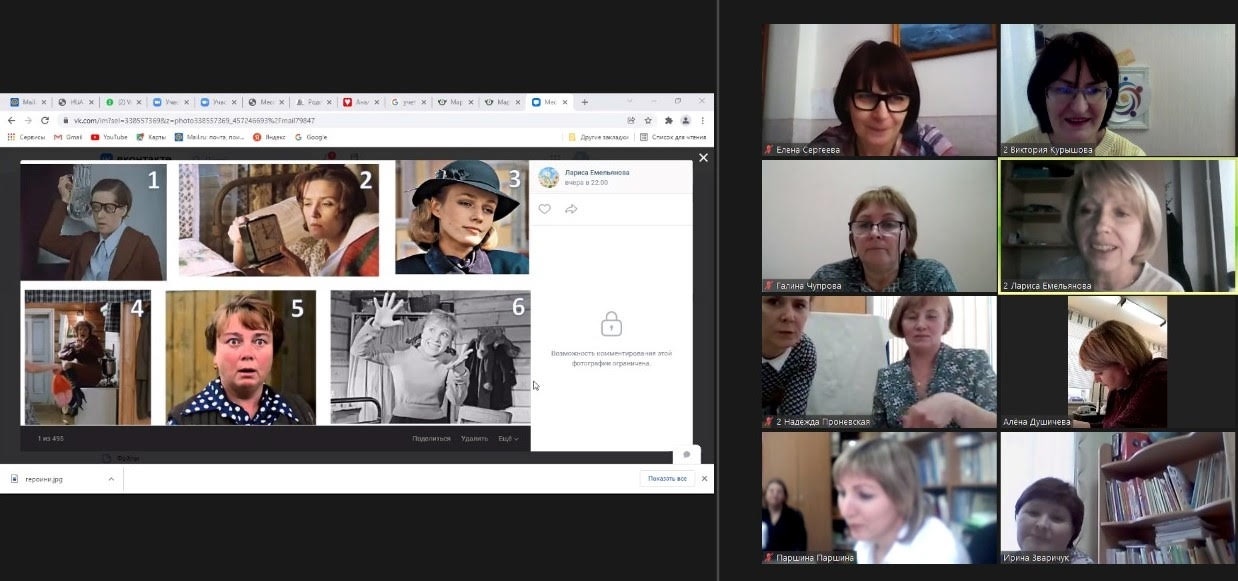
Task: Open the YouTube bookmark
Action: pos(109,137)
